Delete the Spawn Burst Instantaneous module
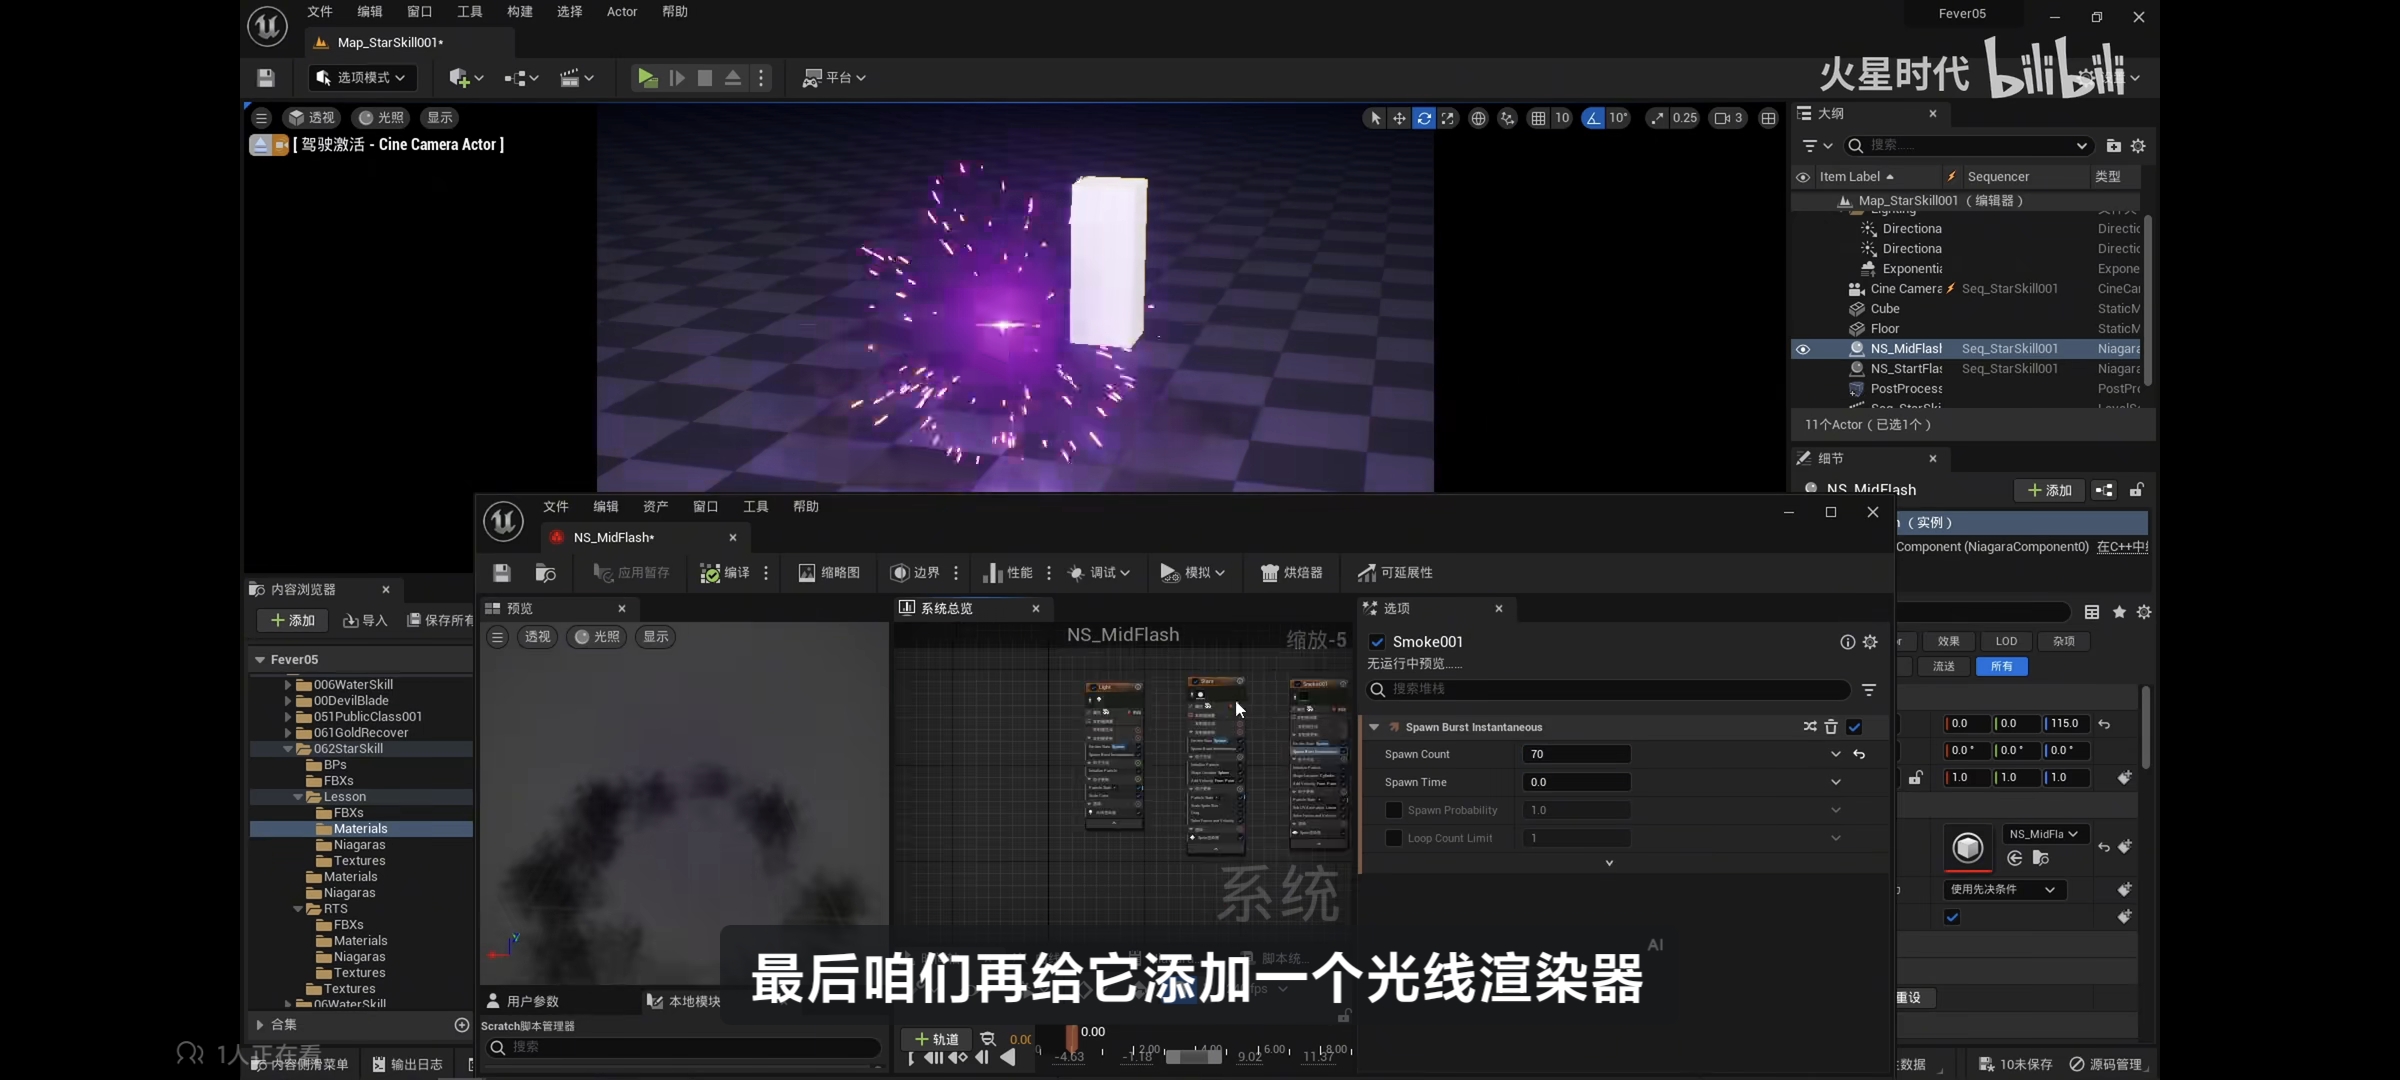 (x=1831, y=727)
